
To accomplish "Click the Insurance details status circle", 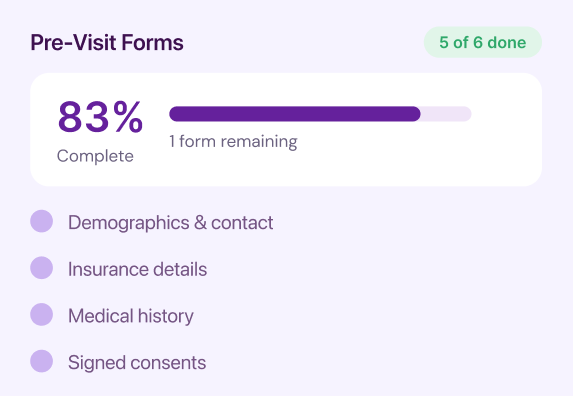I will 41,268.
